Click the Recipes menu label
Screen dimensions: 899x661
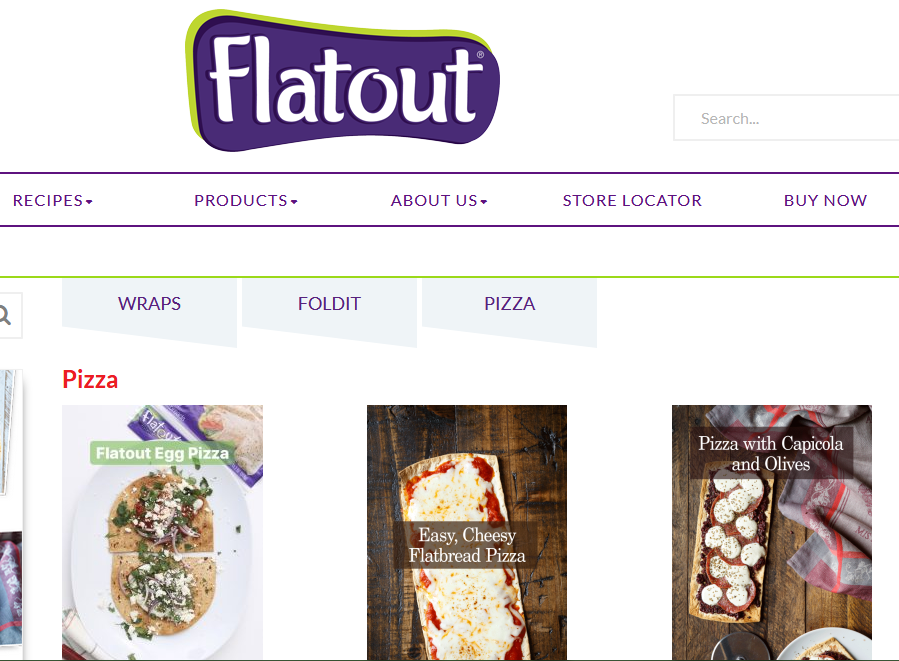tap(48, 201)
